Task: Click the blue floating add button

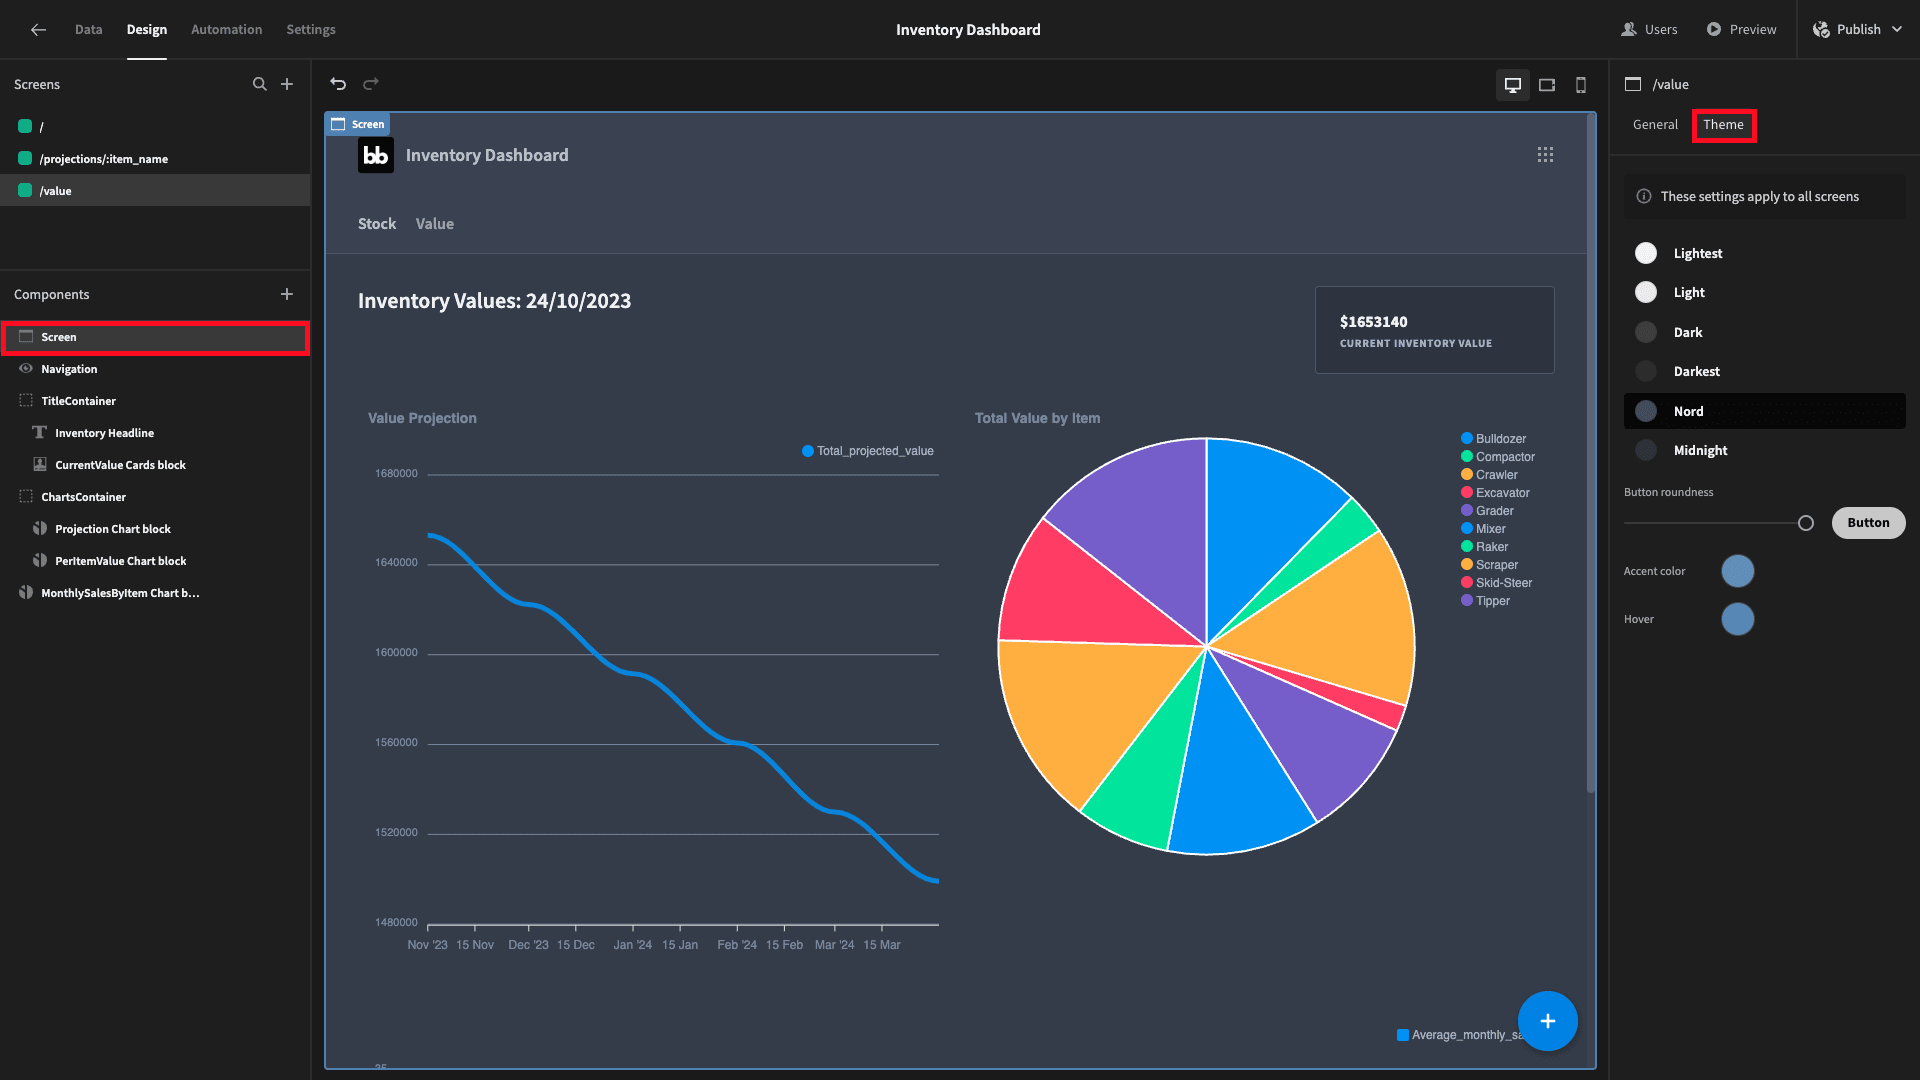Action: pyautogui.click(x=1547, y=1021)
